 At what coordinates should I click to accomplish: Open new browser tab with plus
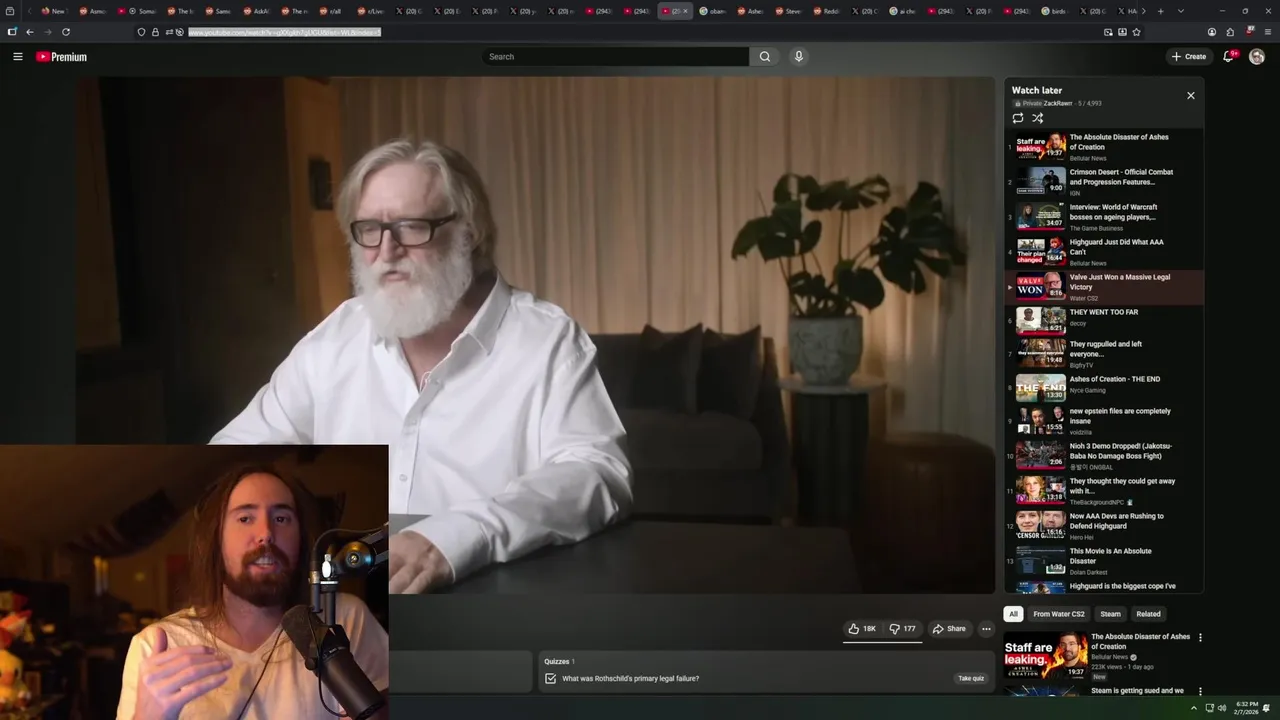click(1160, 11)
